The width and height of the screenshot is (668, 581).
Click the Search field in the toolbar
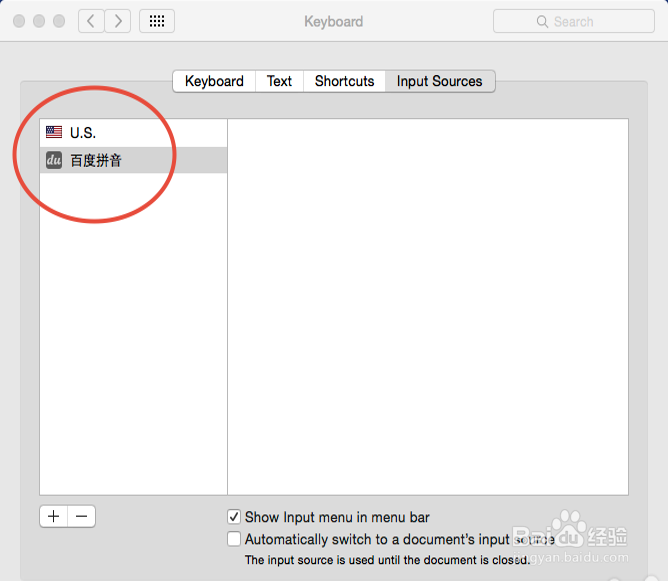[573, 21]
